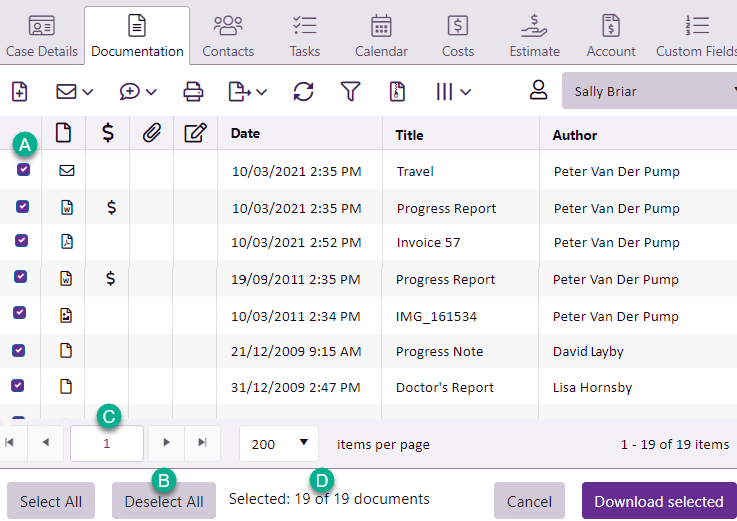737x521 pixels.
Task: Click the Download selected button
Action: pyautogui.click(x=658, y=501)
